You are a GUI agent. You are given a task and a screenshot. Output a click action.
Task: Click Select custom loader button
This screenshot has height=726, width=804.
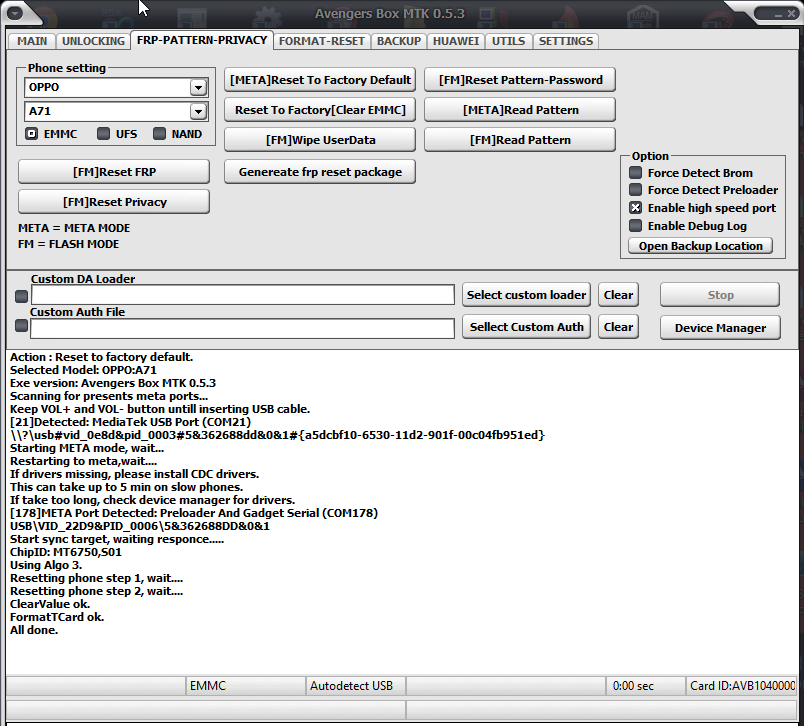click(526, 295)
